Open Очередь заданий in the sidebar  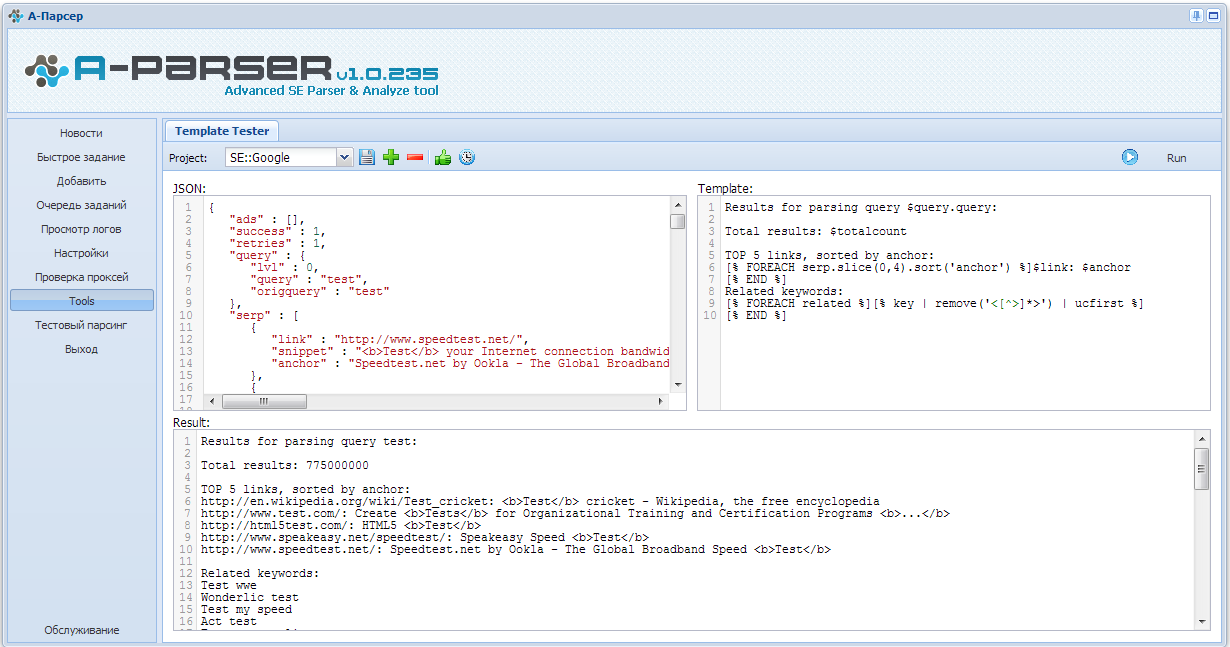[81, 205]
